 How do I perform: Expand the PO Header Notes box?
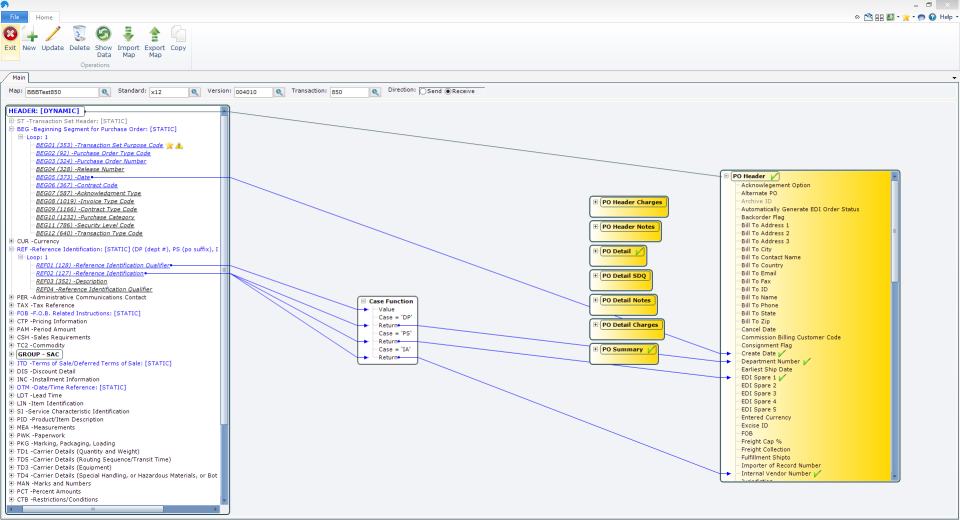click(x=596, y=227)
